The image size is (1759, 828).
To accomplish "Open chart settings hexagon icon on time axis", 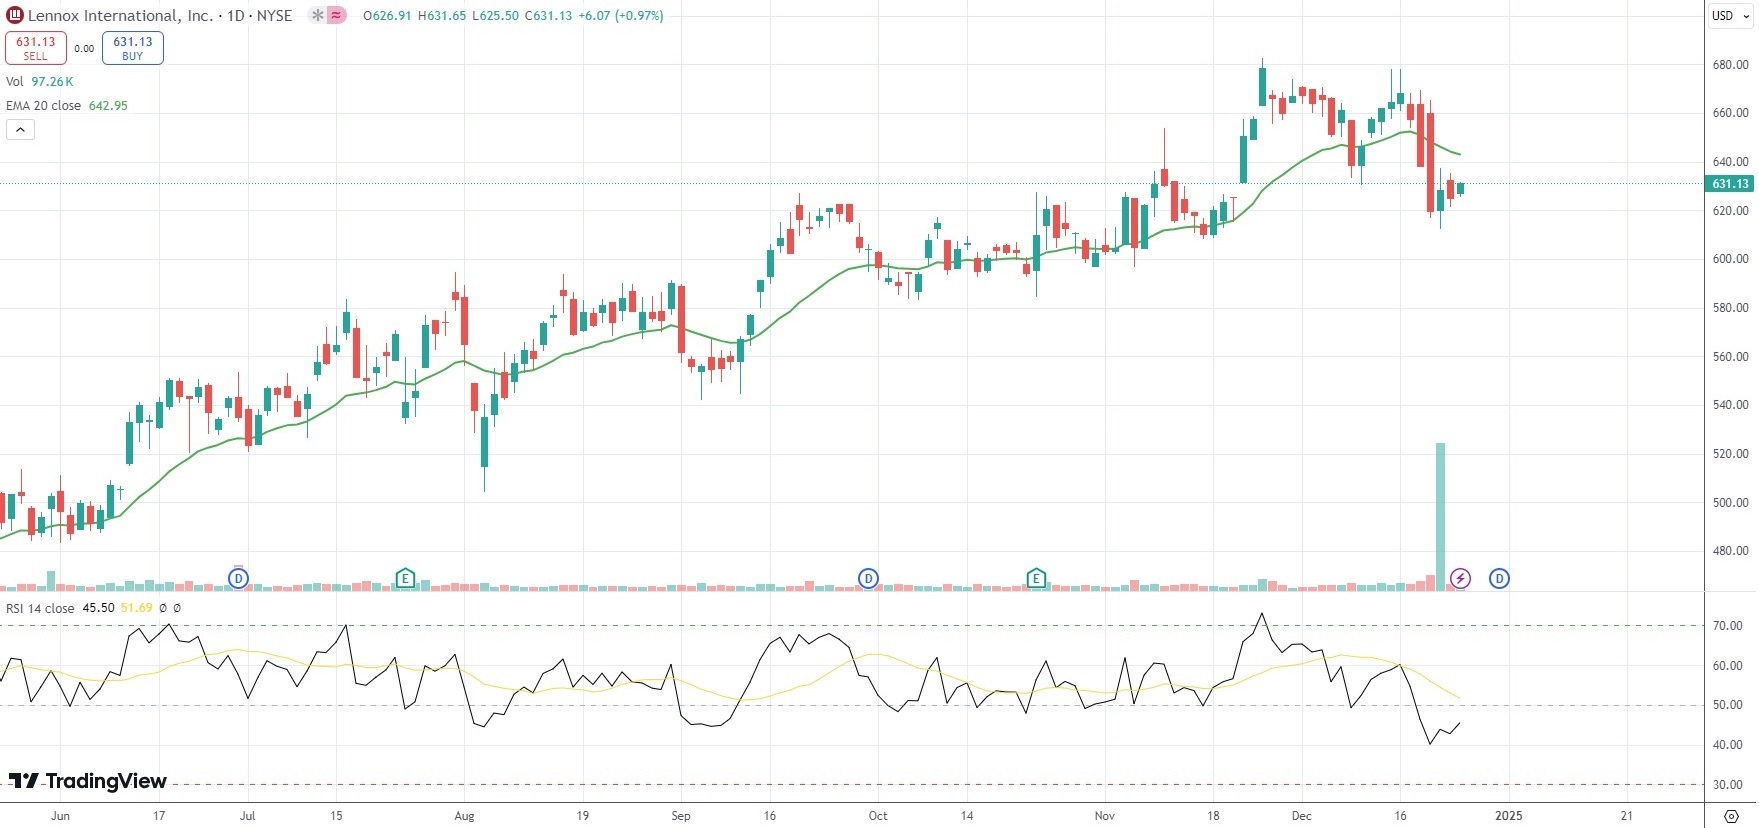I will tap(1731, 816).
